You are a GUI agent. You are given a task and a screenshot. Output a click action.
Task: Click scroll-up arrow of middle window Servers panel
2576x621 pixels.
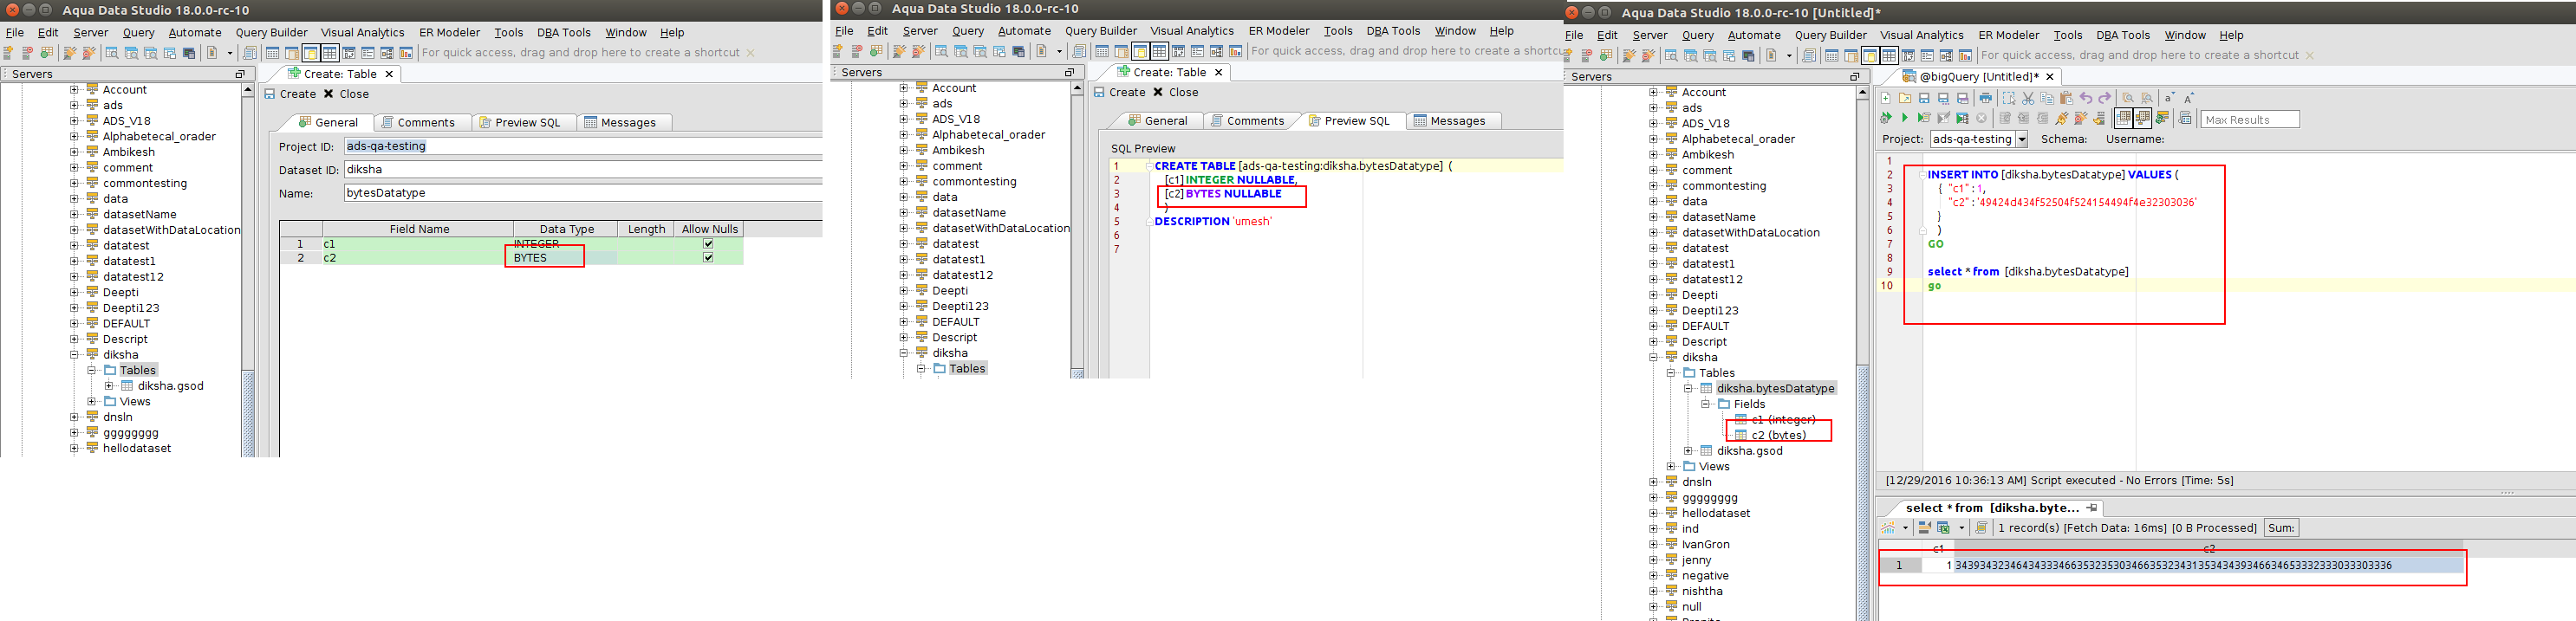tap(1077, 89)
